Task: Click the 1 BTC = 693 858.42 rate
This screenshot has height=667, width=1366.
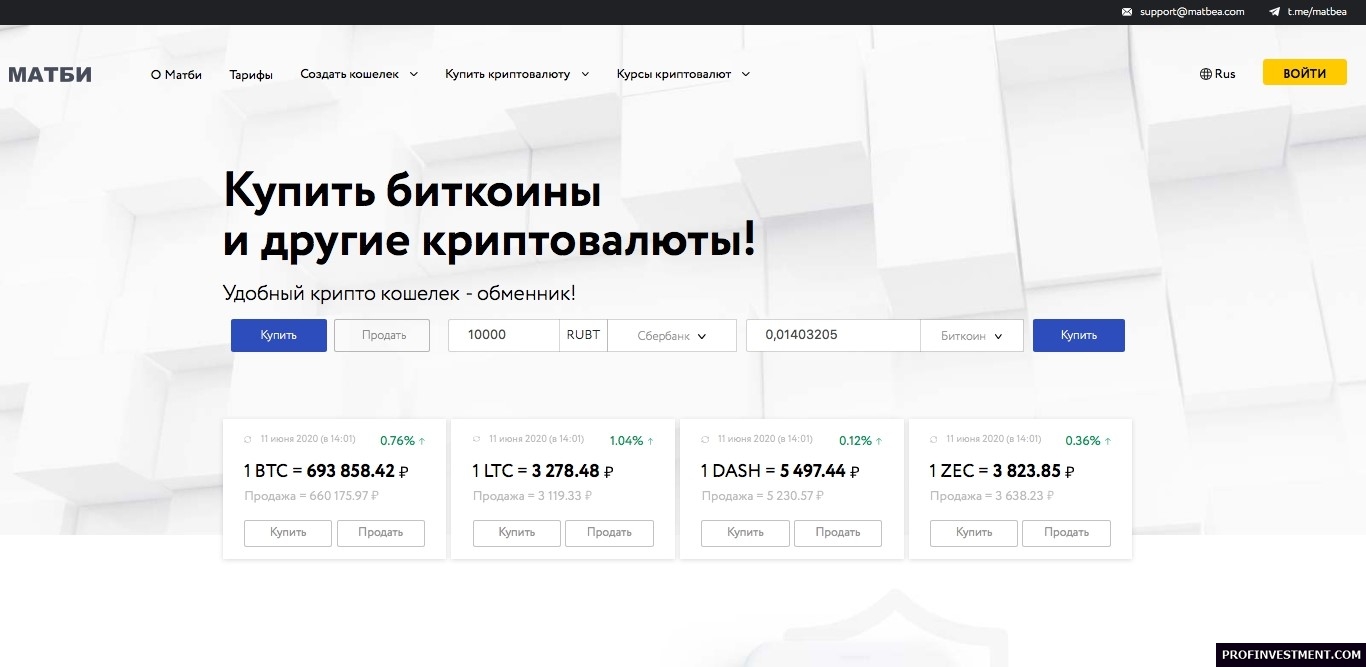Action: pyautogui.click(x=326, y=471)
